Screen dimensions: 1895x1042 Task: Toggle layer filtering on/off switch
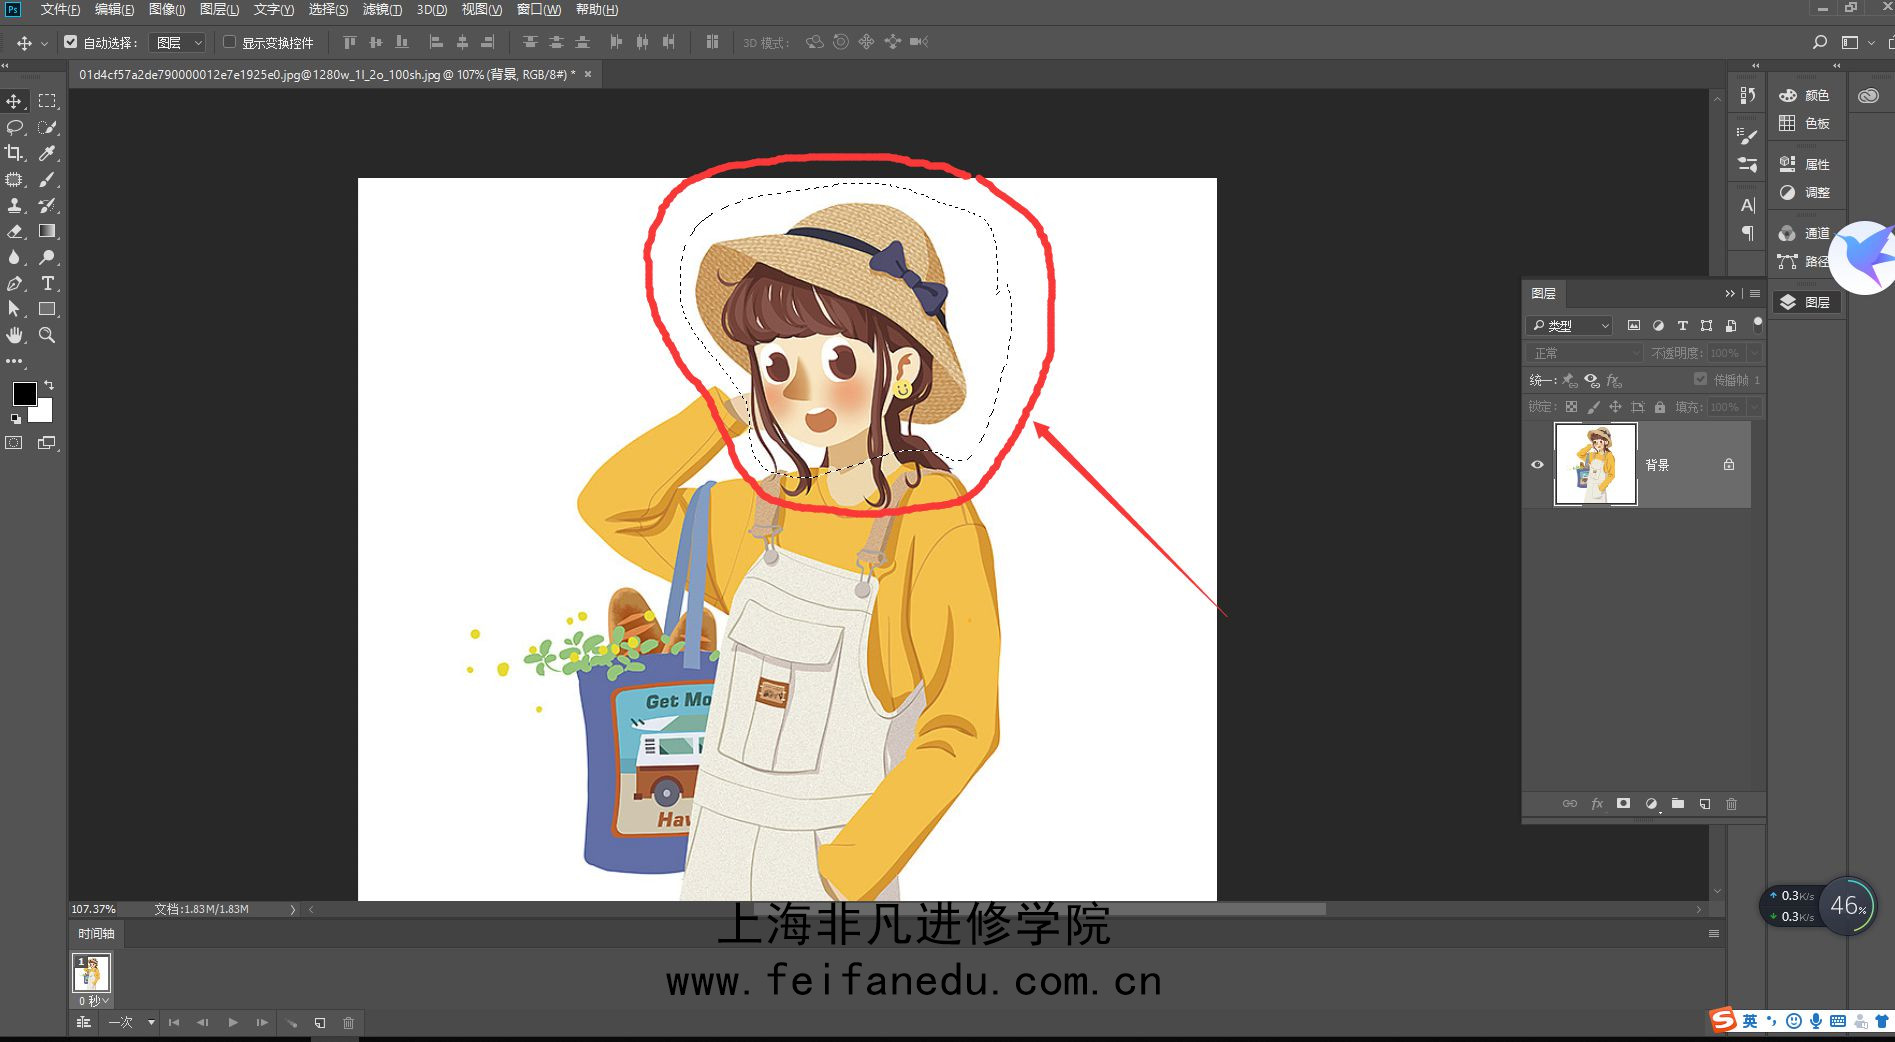(x=1758, y=324)
